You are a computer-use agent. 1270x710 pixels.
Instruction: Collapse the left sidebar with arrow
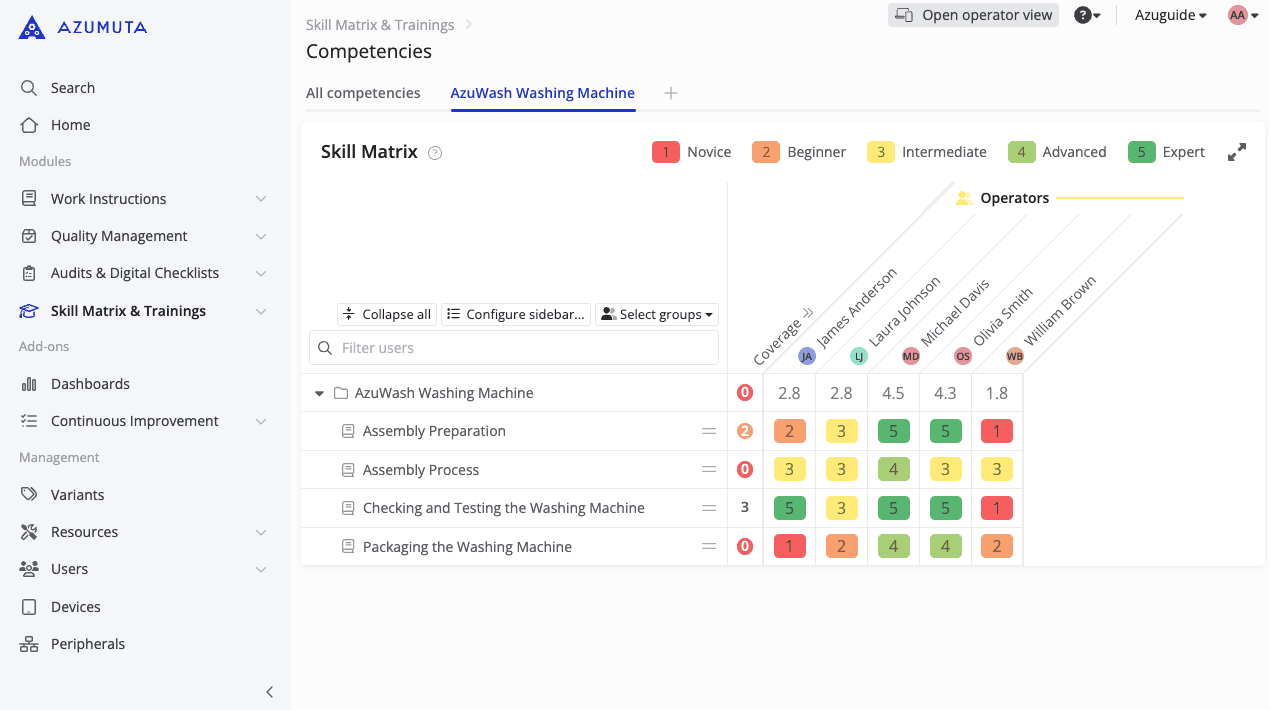click(x=269, y=692)
